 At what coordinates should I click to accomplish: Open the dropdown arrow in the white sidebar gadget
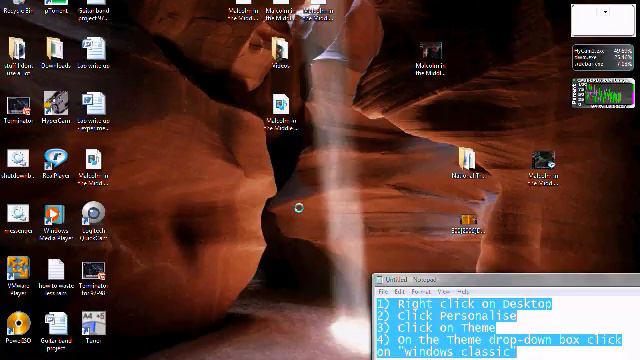tap(605, 12)
